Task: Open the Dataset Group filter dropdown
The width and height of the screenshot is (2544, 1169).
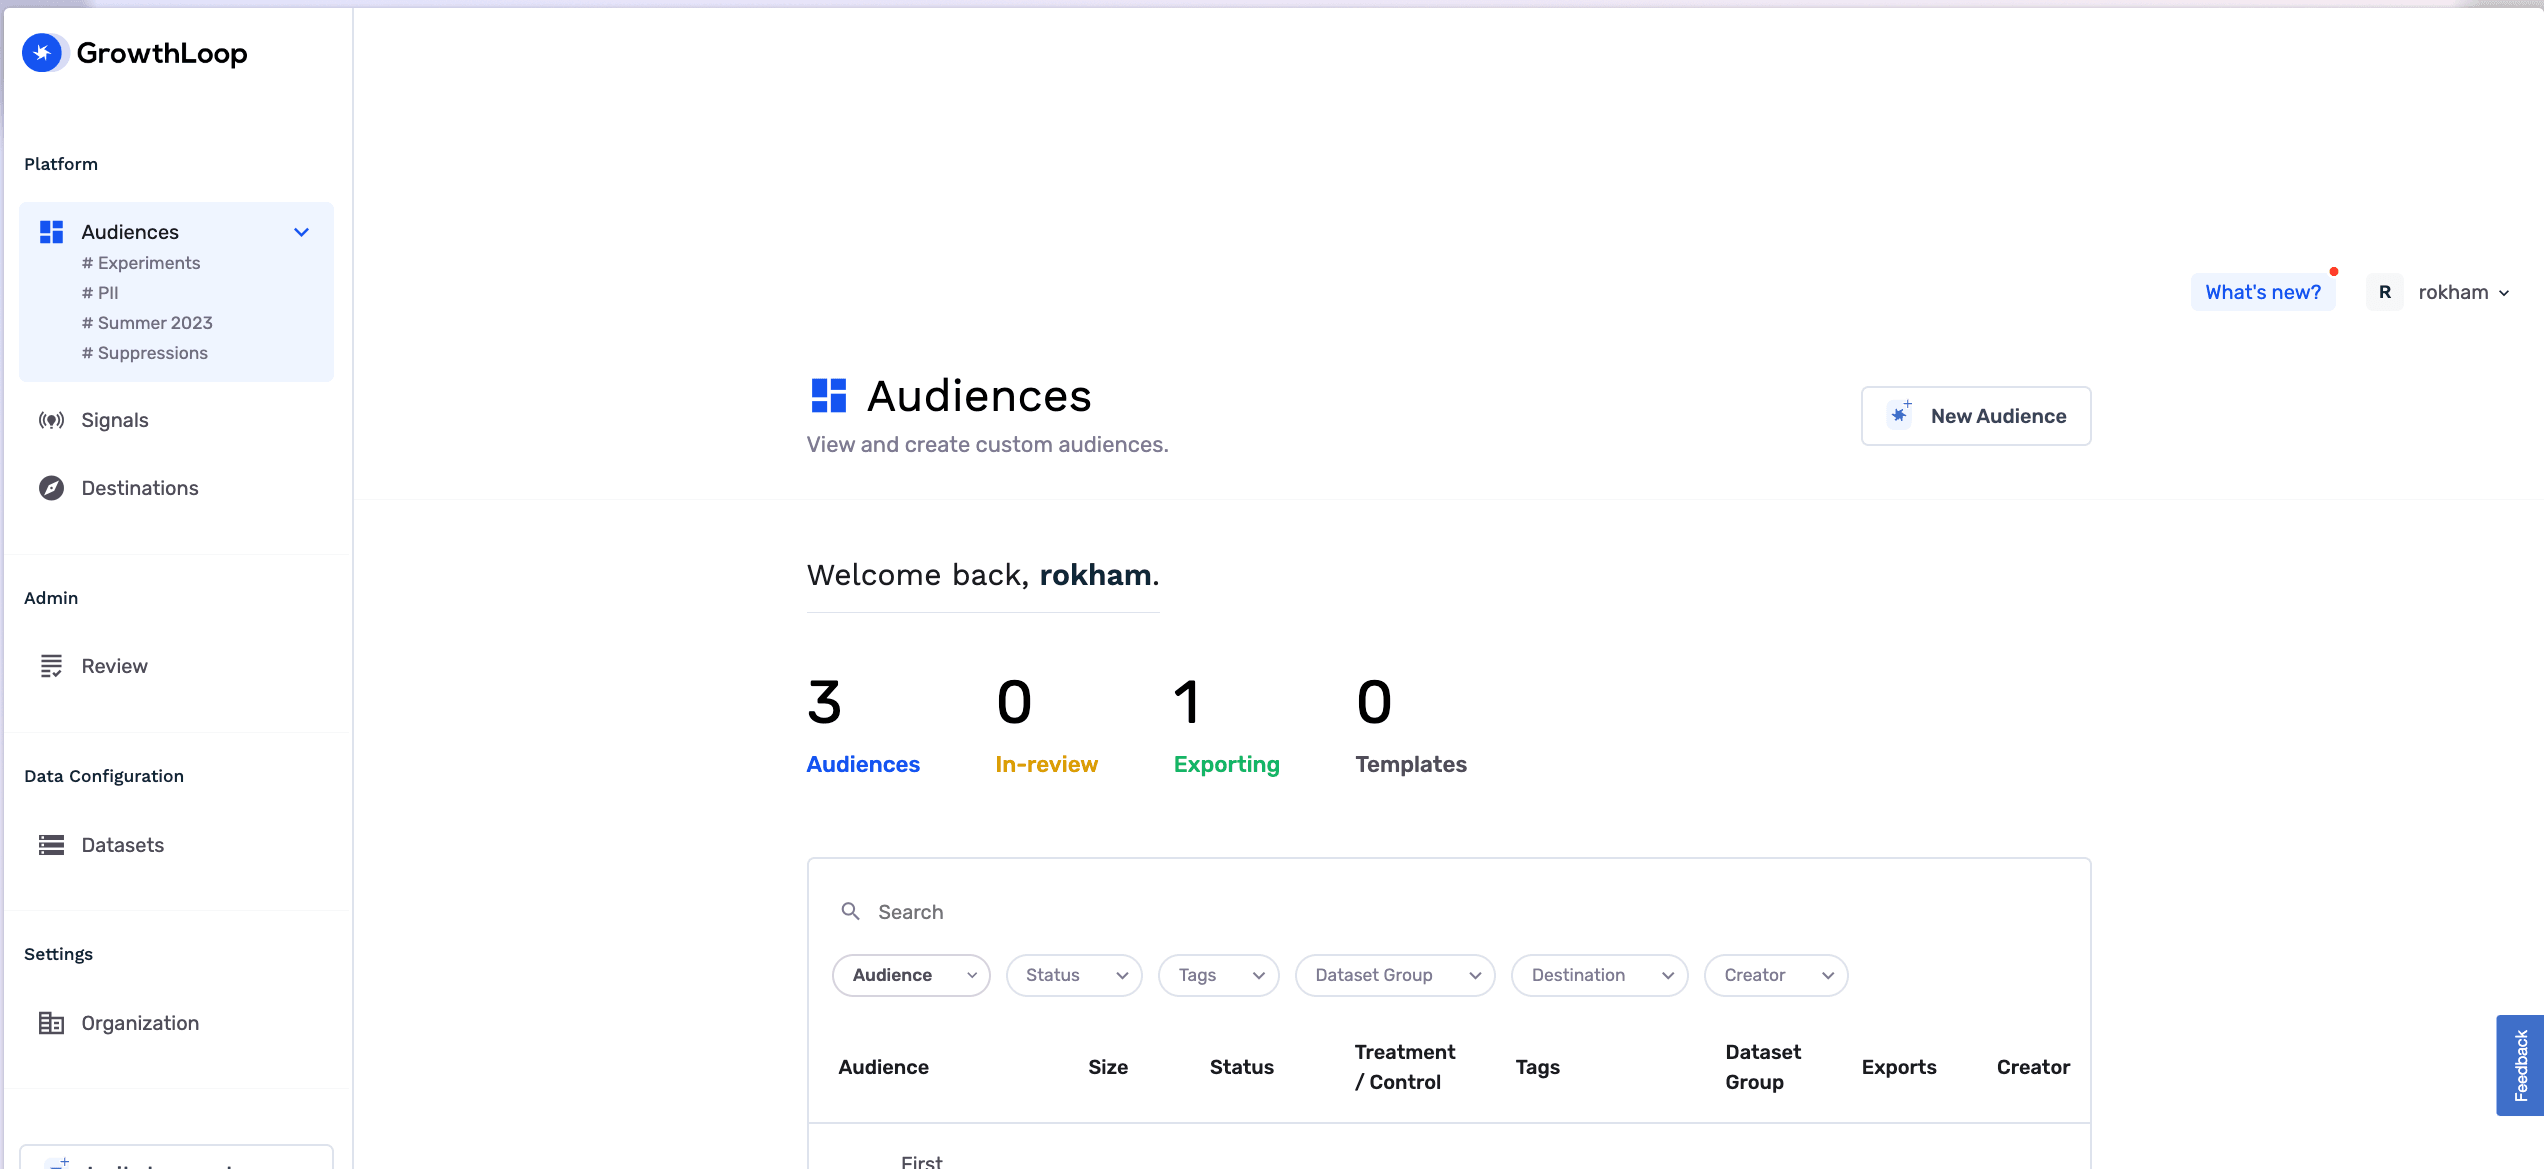Action: pos(1394,975)
